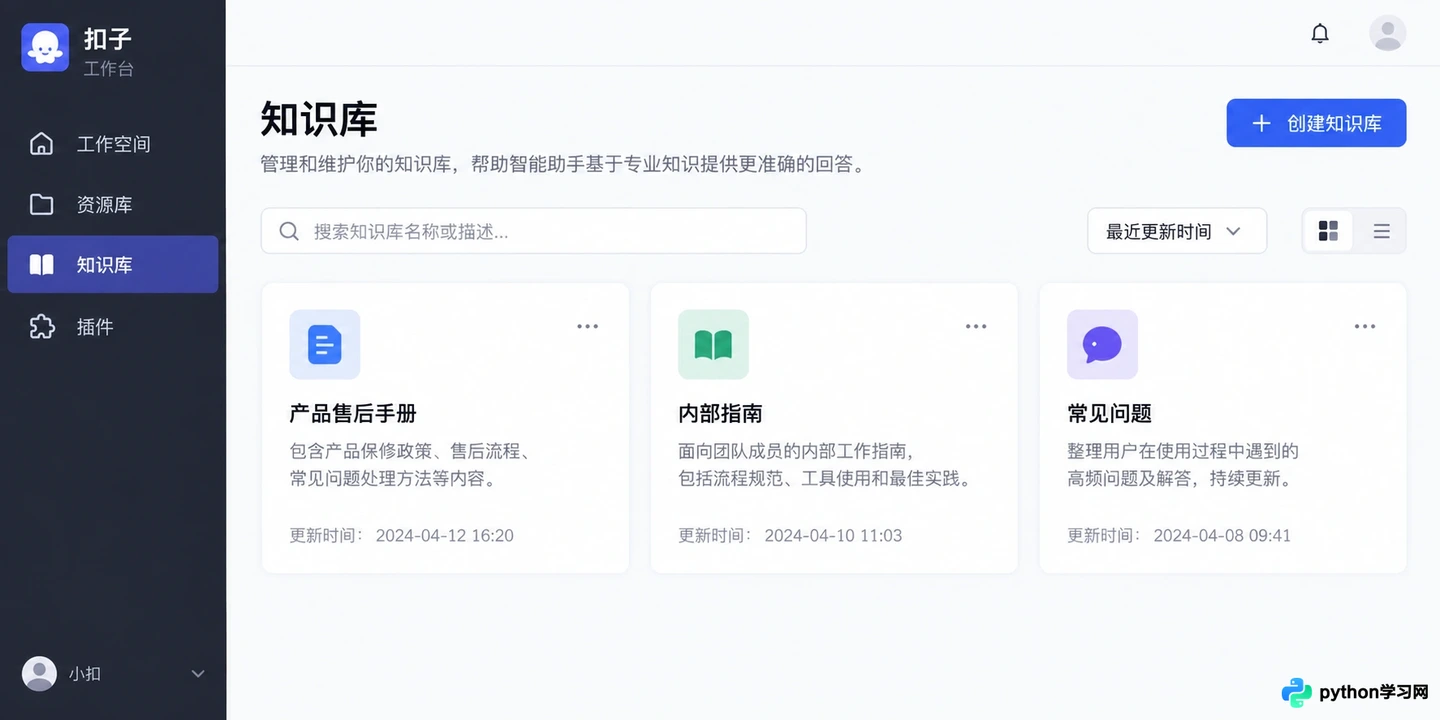Click the 小扣 avatar in sidebar
The width and height of the screenshot is (1440, 720).
click(x=40, y=673)
